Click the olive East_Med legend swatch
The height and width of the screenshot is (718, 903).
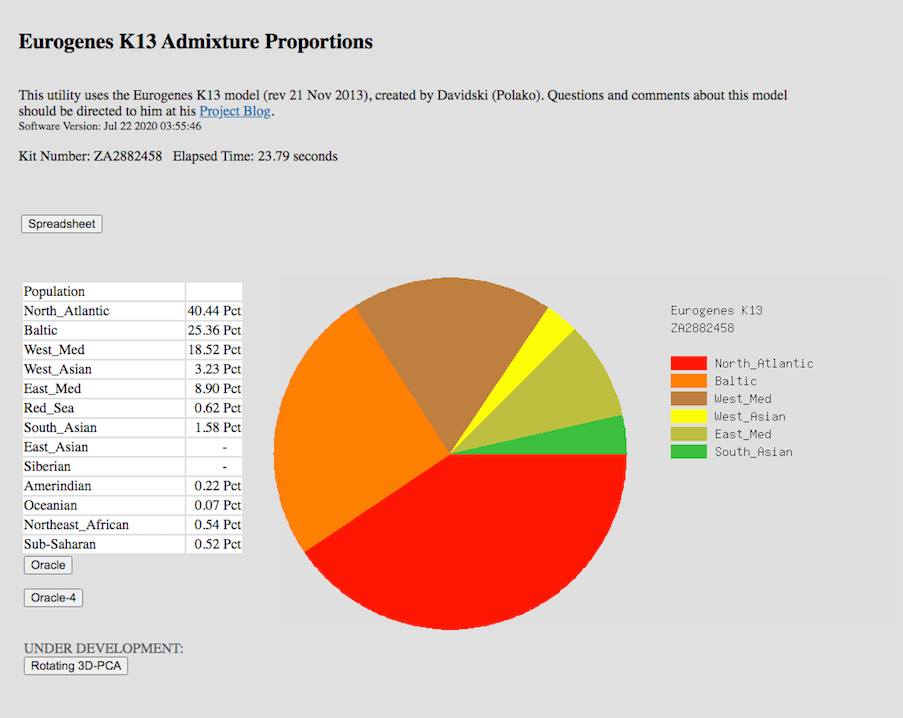coord(688,434)
